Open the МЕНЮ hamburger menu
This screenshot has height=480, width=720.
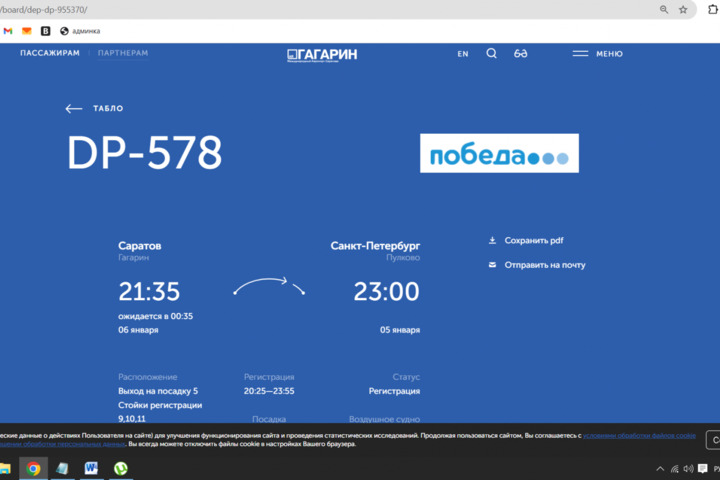pyautogui.click(x=597, y=54)
